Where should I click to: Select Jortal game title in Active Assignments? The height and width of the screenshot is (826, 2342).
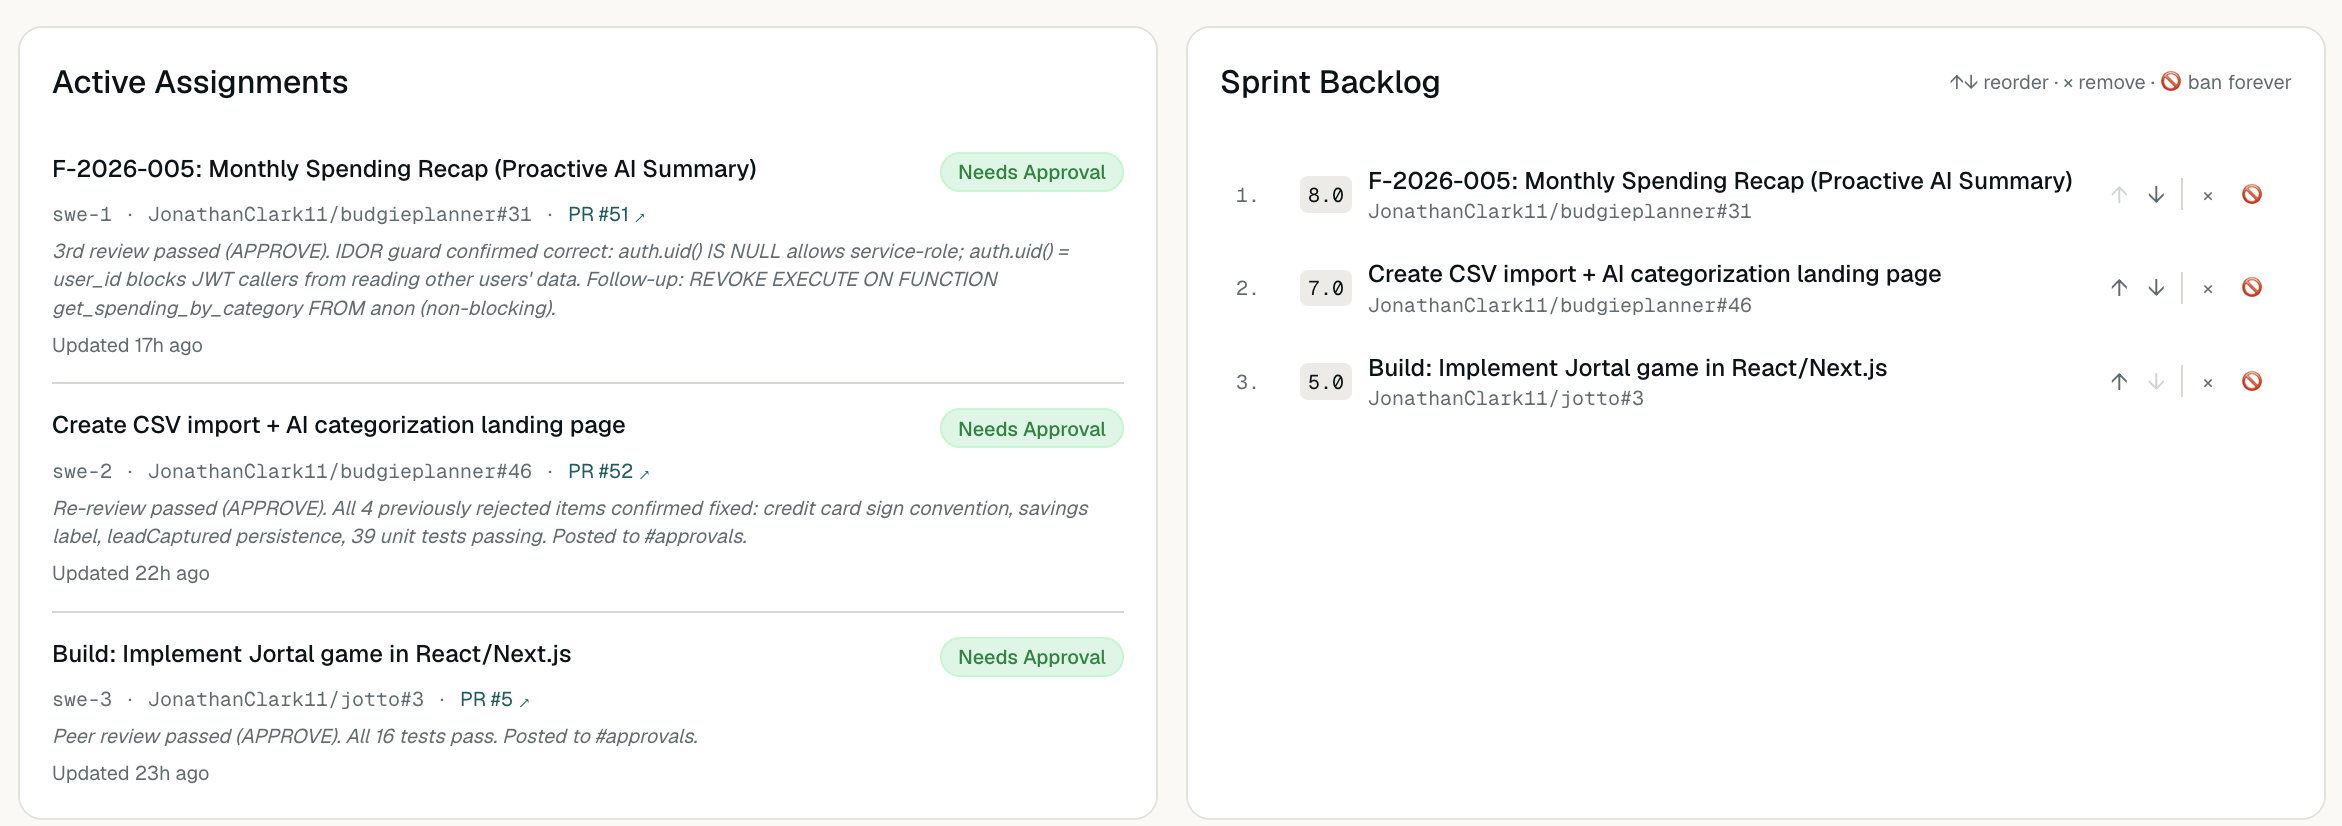click(x=311, y=654)
